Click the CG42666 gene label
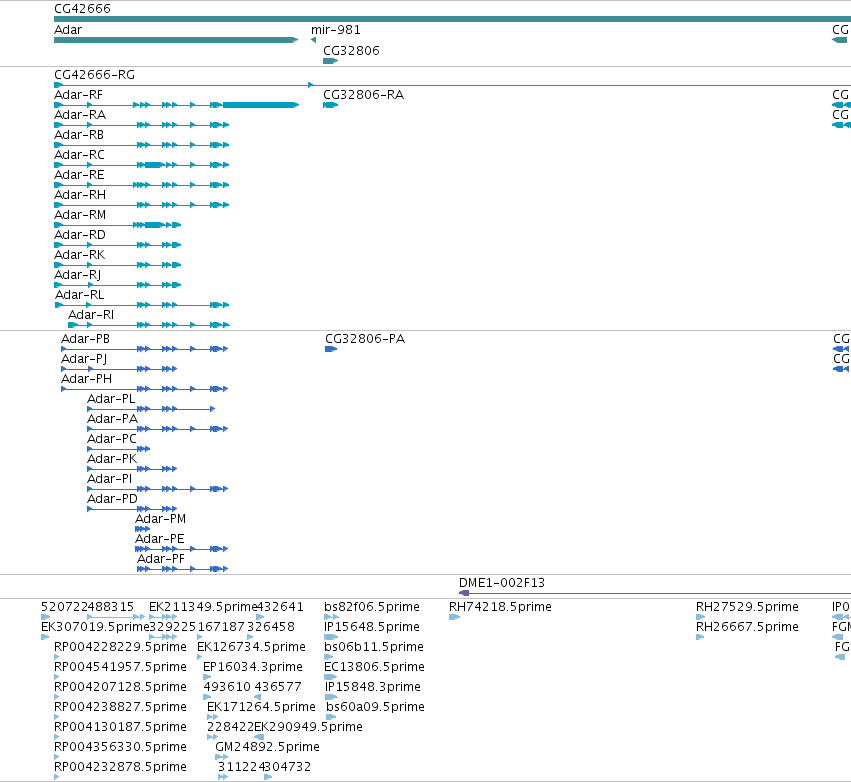This screenshot has width=851, height=782. (x=82, y=9)
